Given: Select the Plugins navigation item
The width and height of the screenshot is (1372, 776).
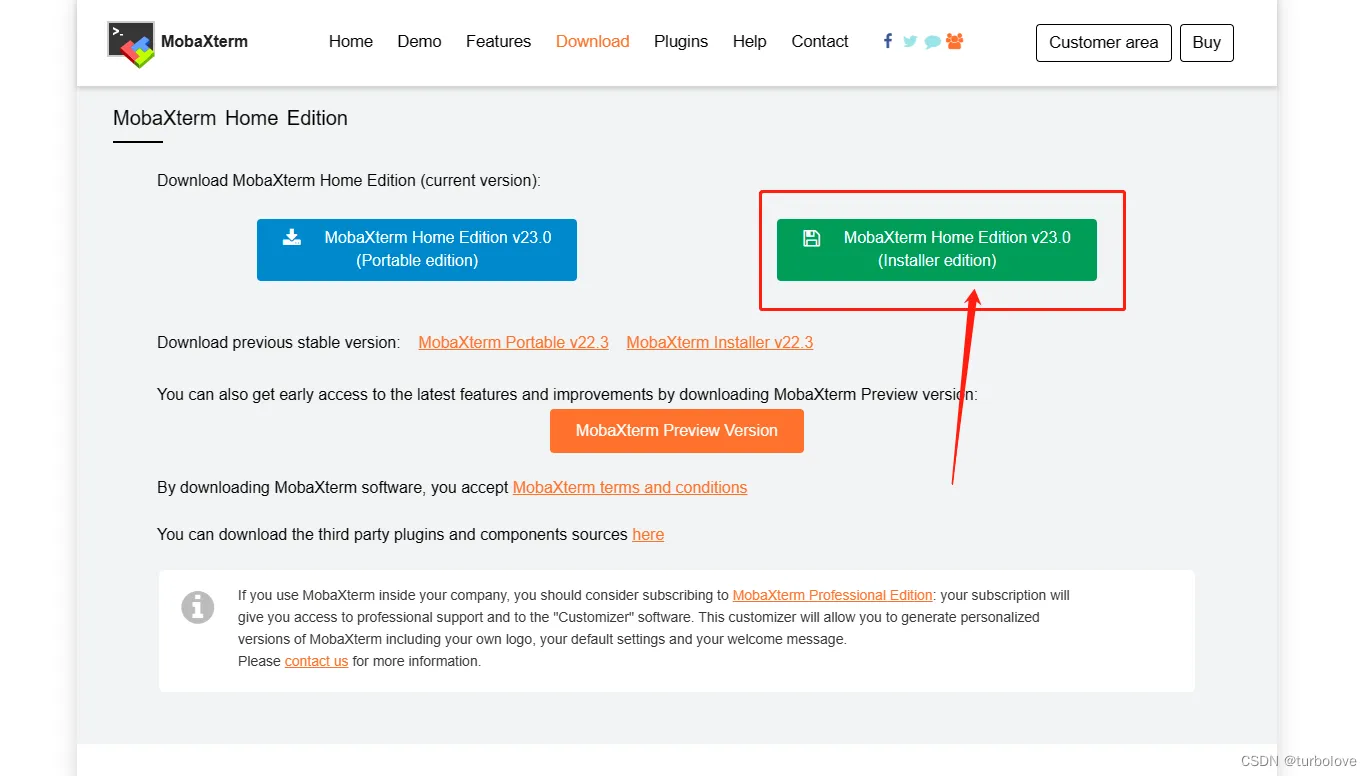Looking at the screenshot, I should [x=681, y=41].
